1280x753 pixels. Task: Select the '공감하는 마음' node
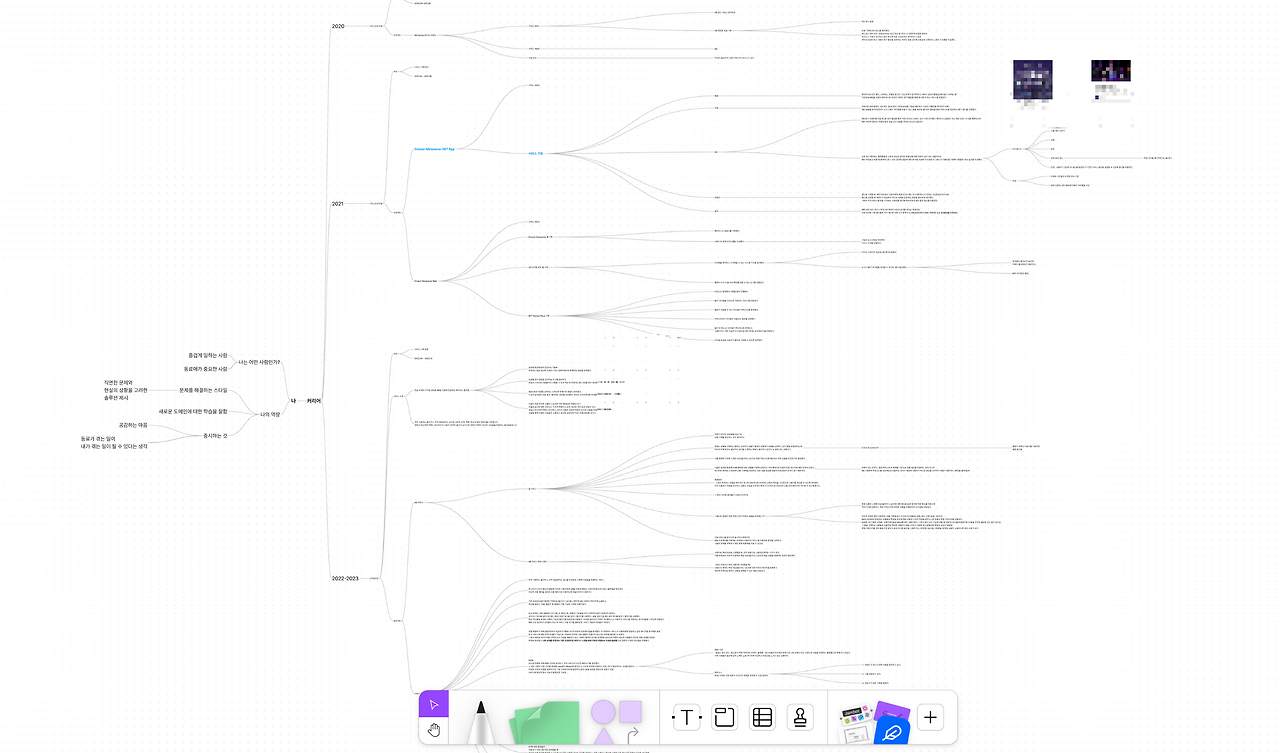pyautogui.click(x=133, y=425)
